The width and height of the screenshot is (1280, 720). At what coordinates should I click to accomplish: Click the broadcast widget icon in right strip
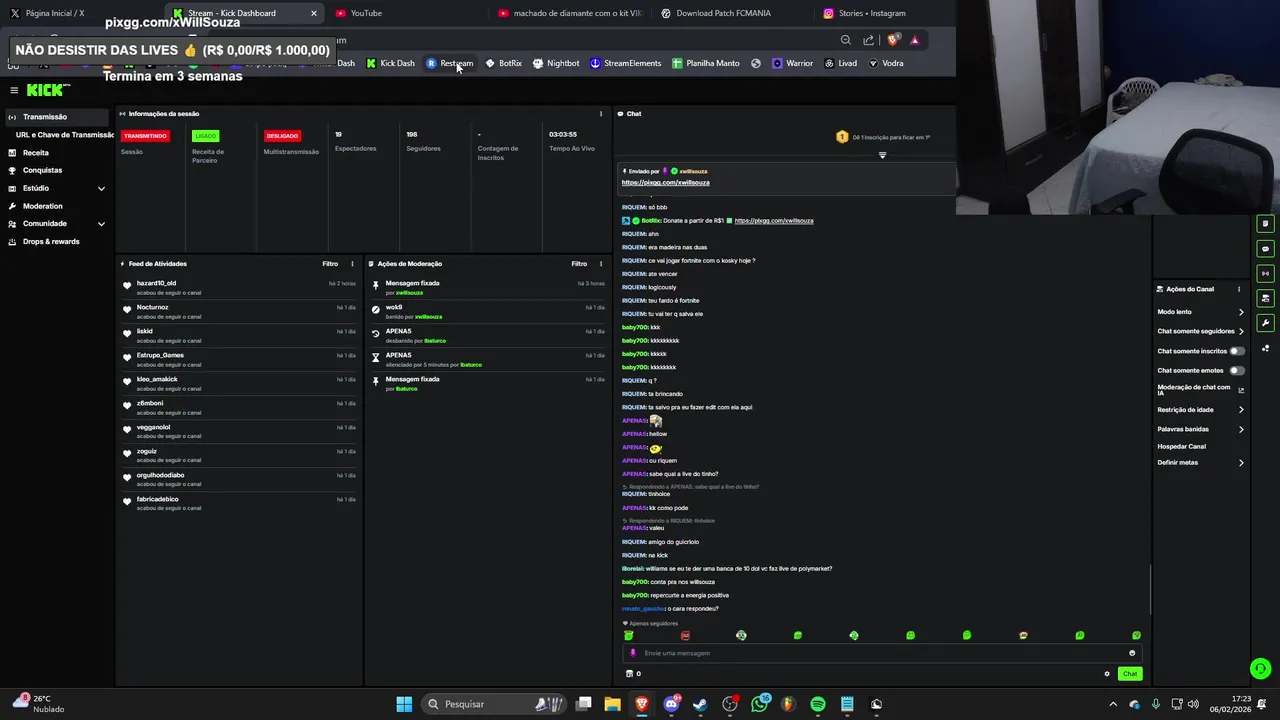click(x=1265, y=273)
